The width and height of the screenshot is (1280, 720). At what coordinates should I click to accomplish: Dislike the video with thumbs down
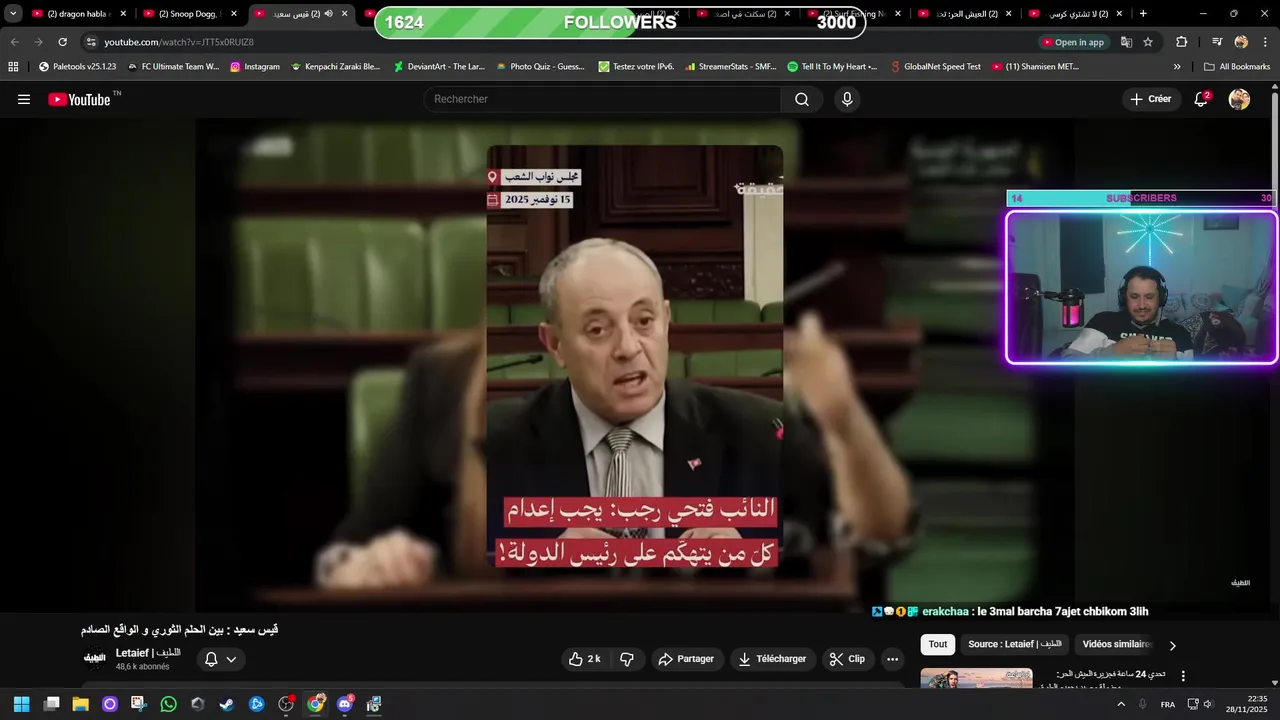(627, 659)
